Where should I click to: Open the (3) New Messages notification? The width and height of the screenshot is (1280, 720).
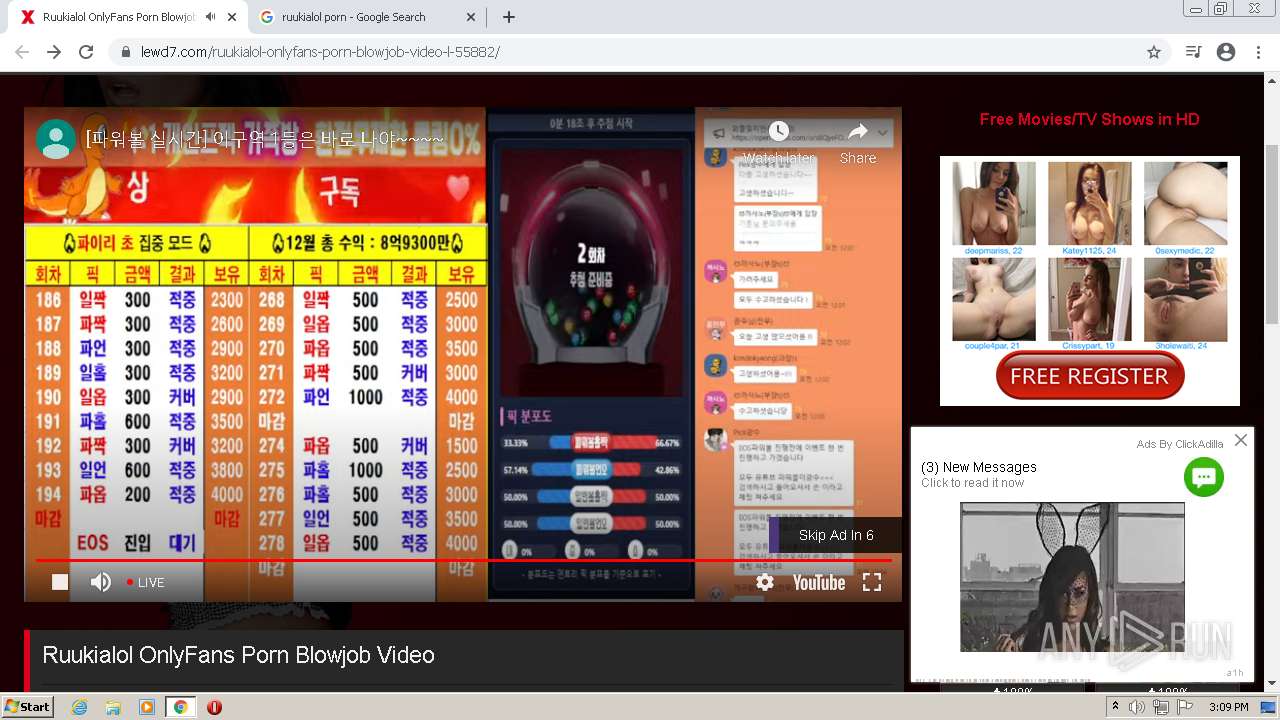point(979,467)
